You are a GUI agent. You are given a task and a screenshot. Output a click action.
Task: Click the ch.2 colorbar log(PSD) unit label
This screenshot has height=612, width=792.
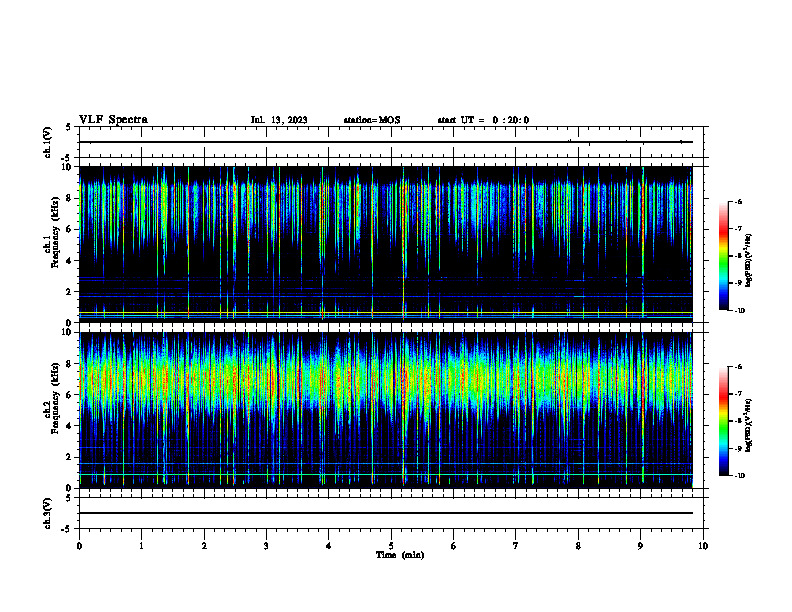(x=749, y=425)
